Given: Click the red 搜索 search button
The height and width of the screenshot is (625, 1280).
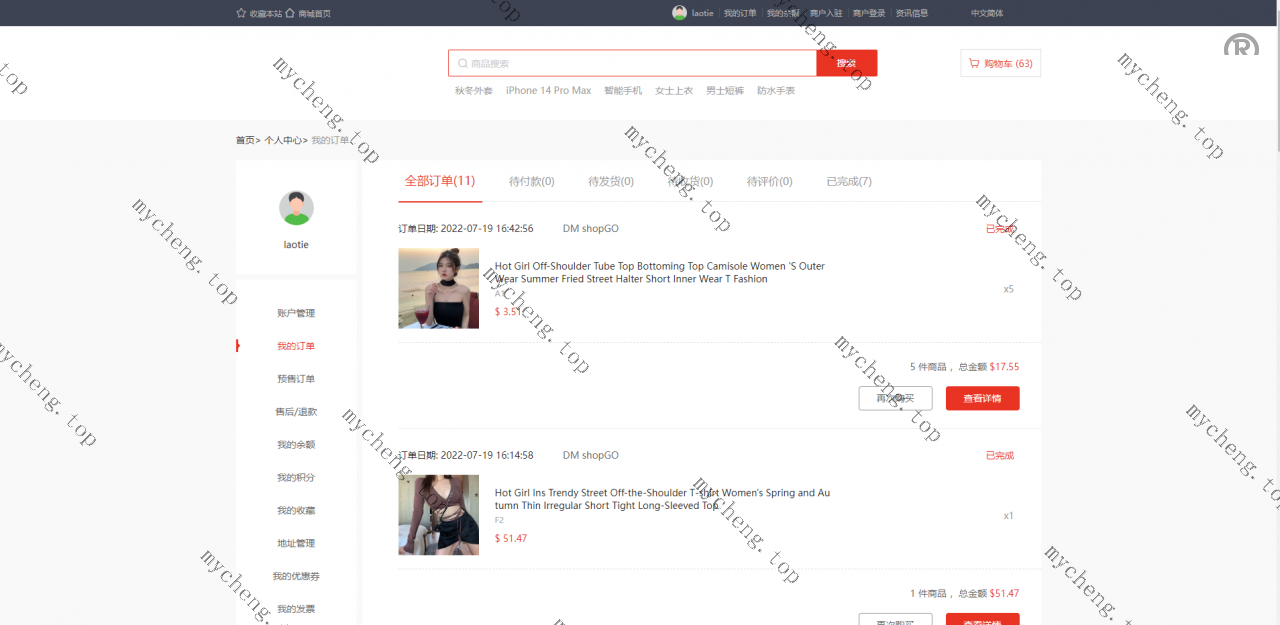Looking at the screenshot, I should [846, 63].
